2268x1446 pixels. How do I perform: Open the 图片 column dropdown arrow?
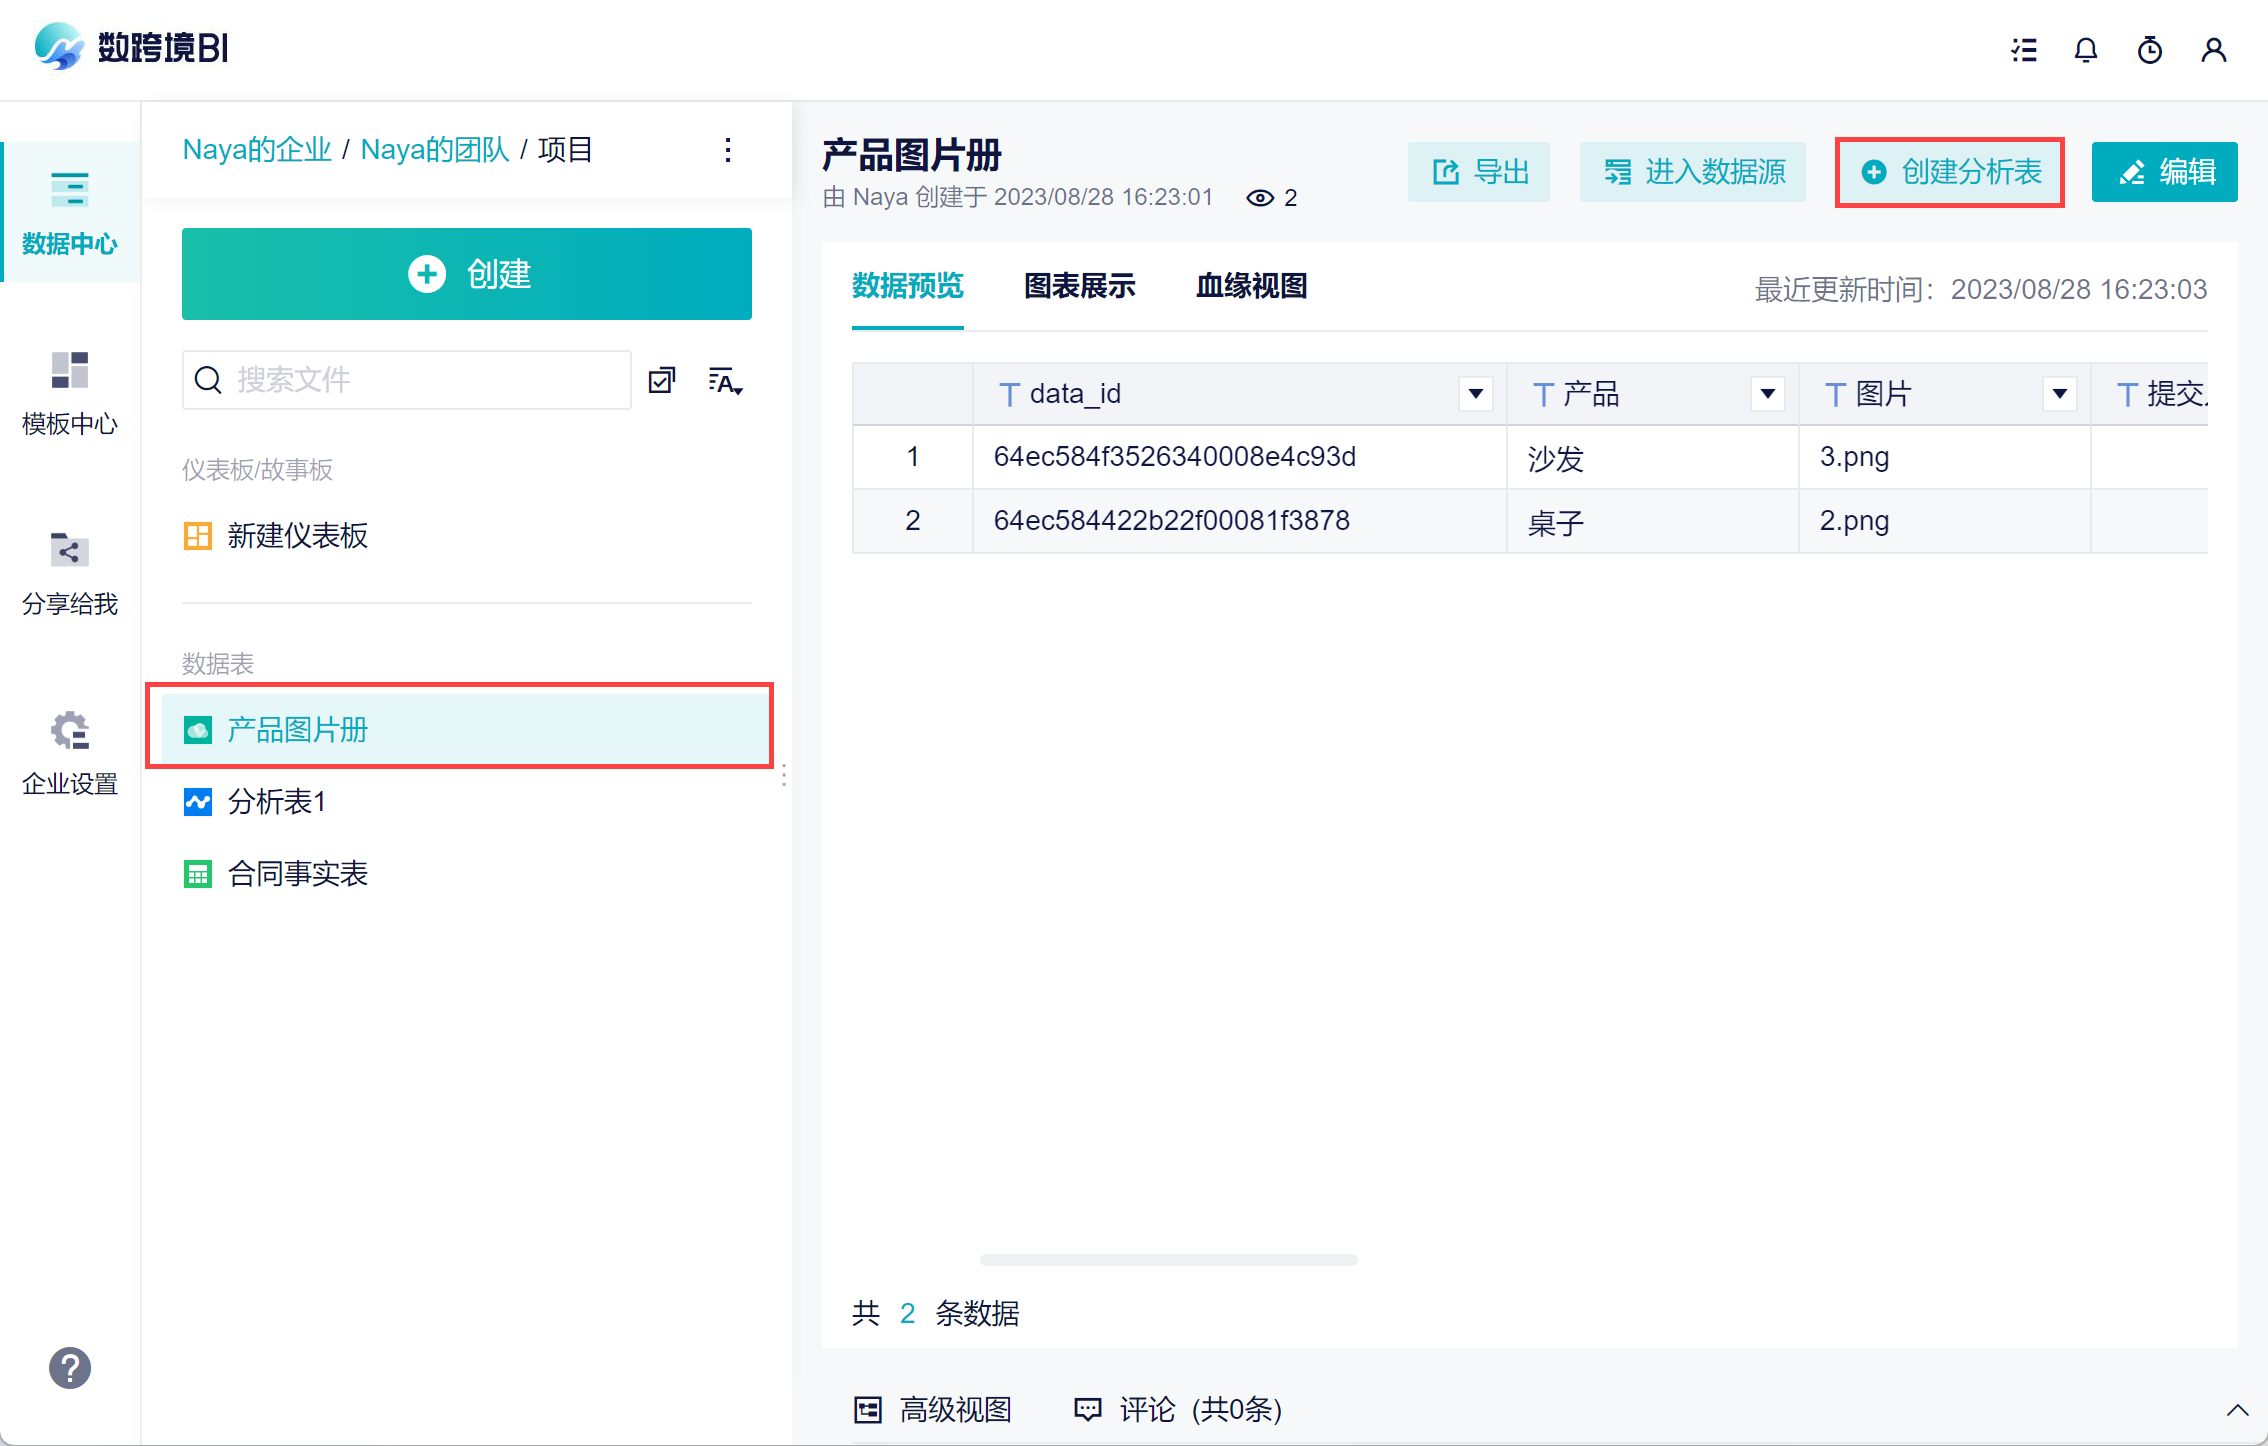click(x=2059, y=394)
